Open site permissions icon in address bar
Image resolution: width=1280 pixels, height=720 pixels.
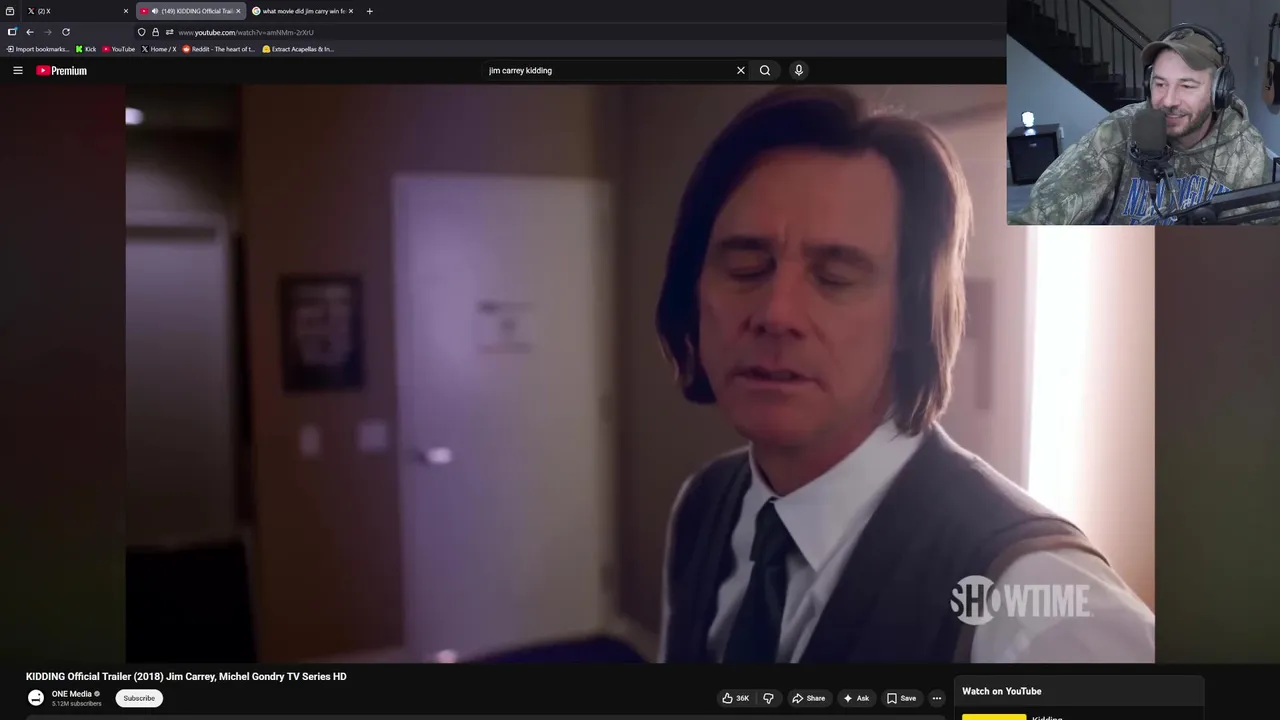(x=169, y=32)
